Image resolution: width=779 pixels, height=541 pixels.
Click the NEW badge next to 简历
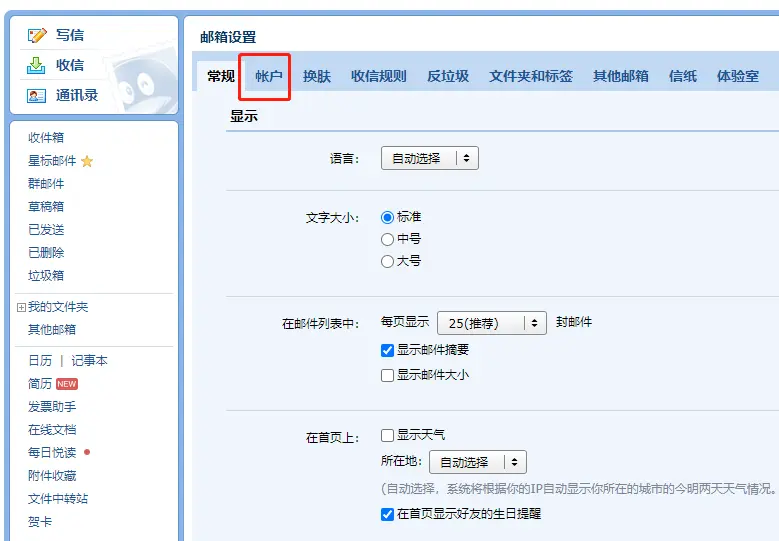pyautogui.click(x=67, y=384)
